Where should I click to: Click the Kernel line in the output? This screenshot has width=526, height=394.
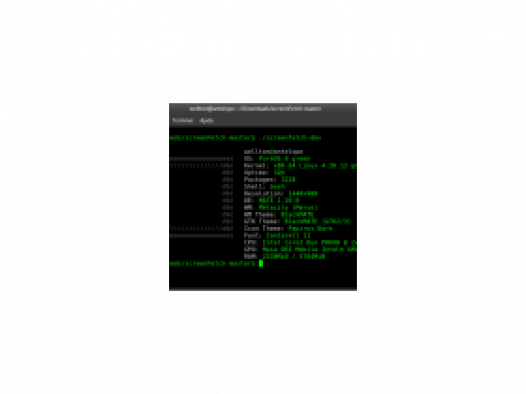(x=300, y=165)
